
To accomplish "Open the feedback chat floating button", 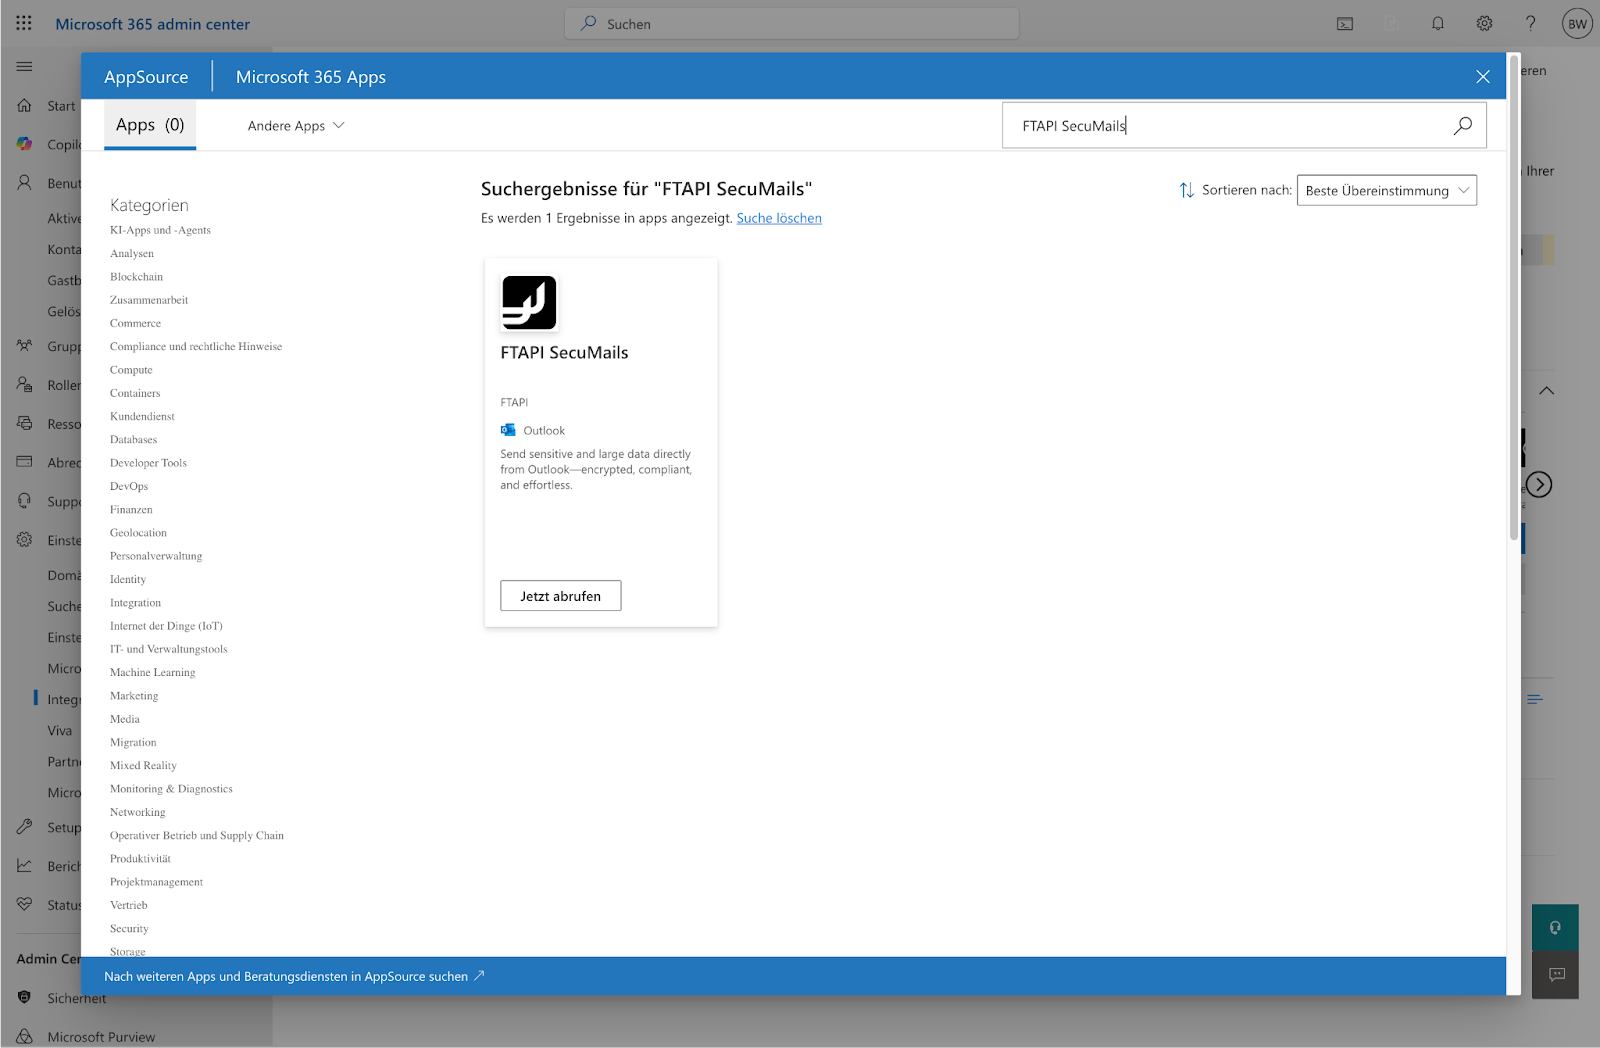I will pyautogui.click(x=1555, y=975).
